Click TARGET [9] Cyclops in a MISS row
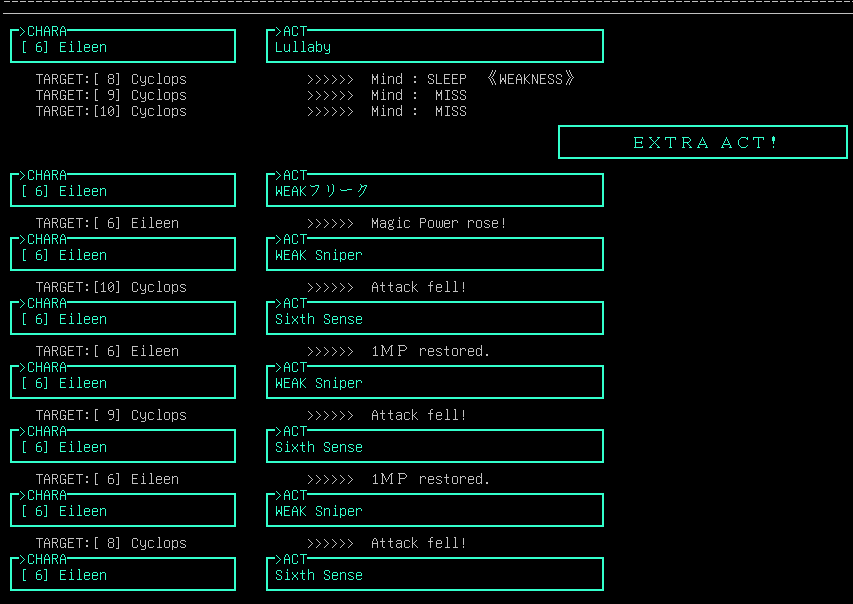 pos(111,95)
